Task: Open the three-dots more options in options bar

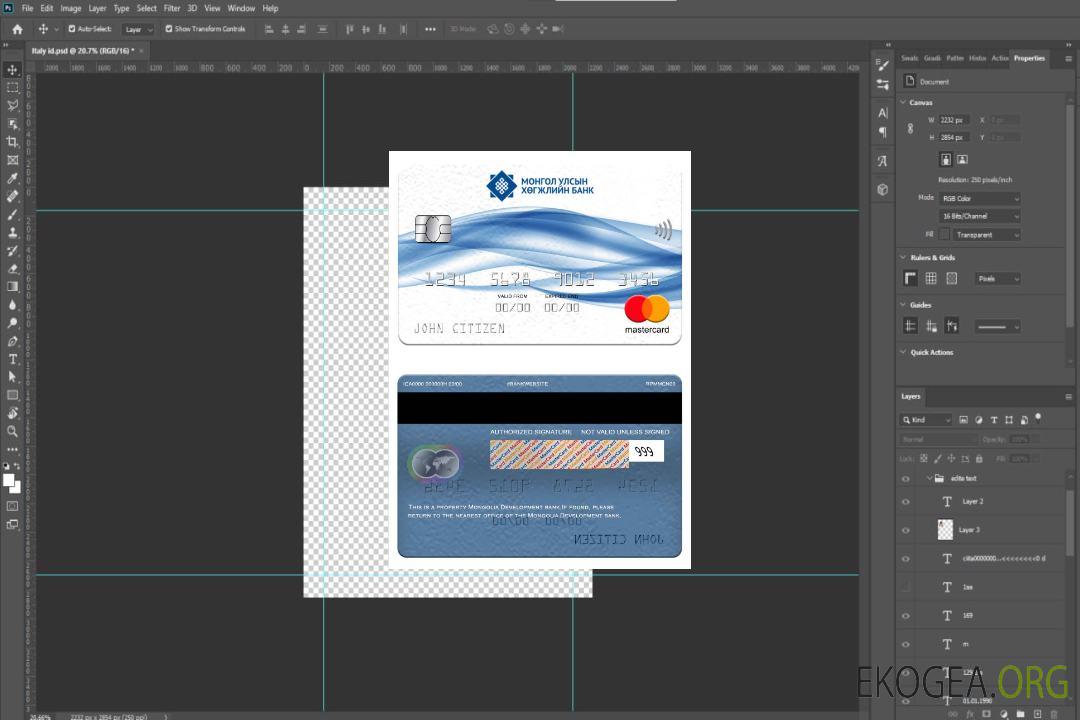Action: click(430, 29)
